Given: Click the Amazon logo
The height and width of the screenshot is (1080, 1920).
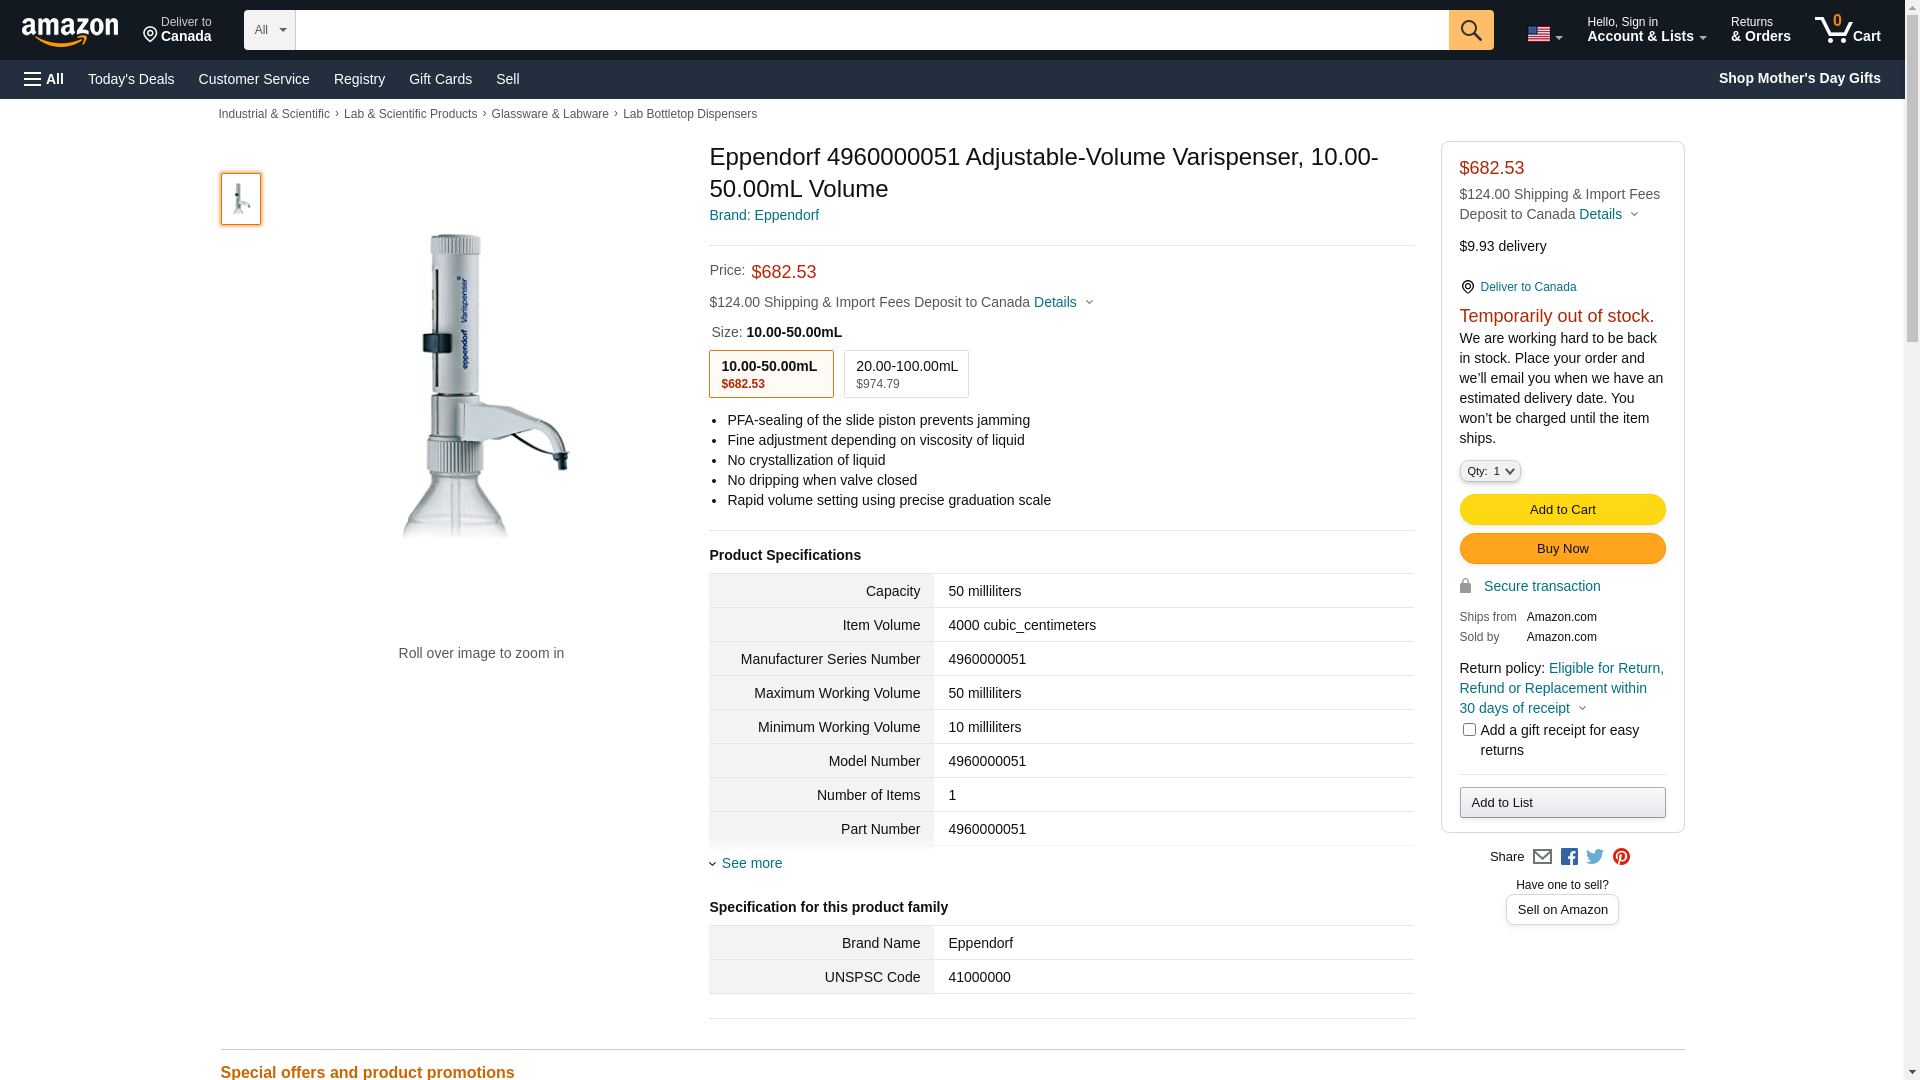Looking at the screenshot, I should (x=70, y=31).
